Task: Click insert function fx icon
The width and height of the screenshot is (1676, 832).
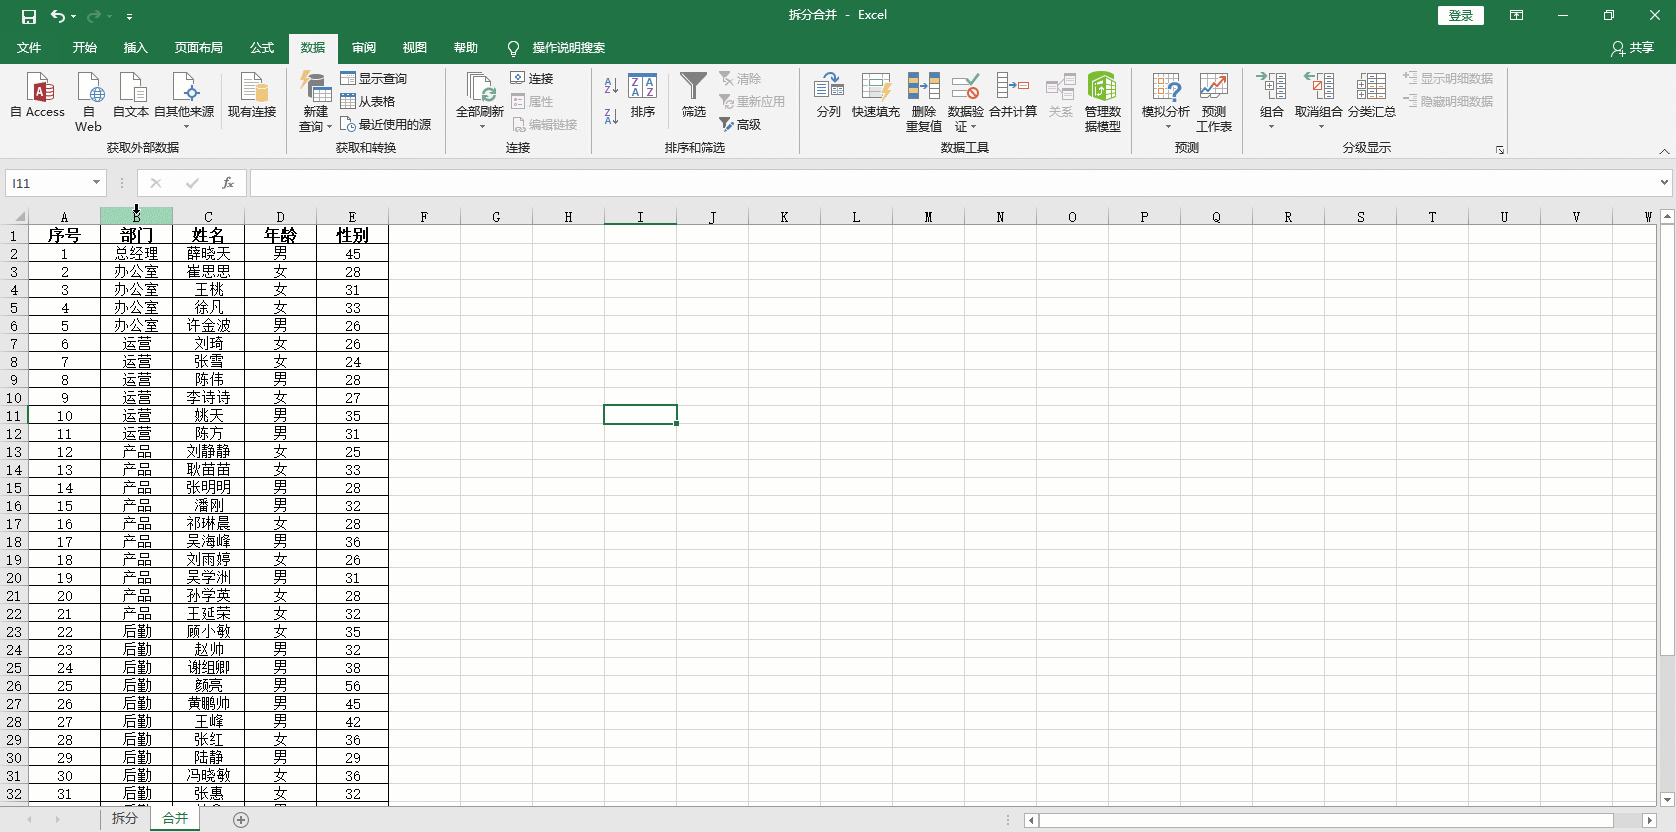Action: pyautogui.click(x=228, y=183)
